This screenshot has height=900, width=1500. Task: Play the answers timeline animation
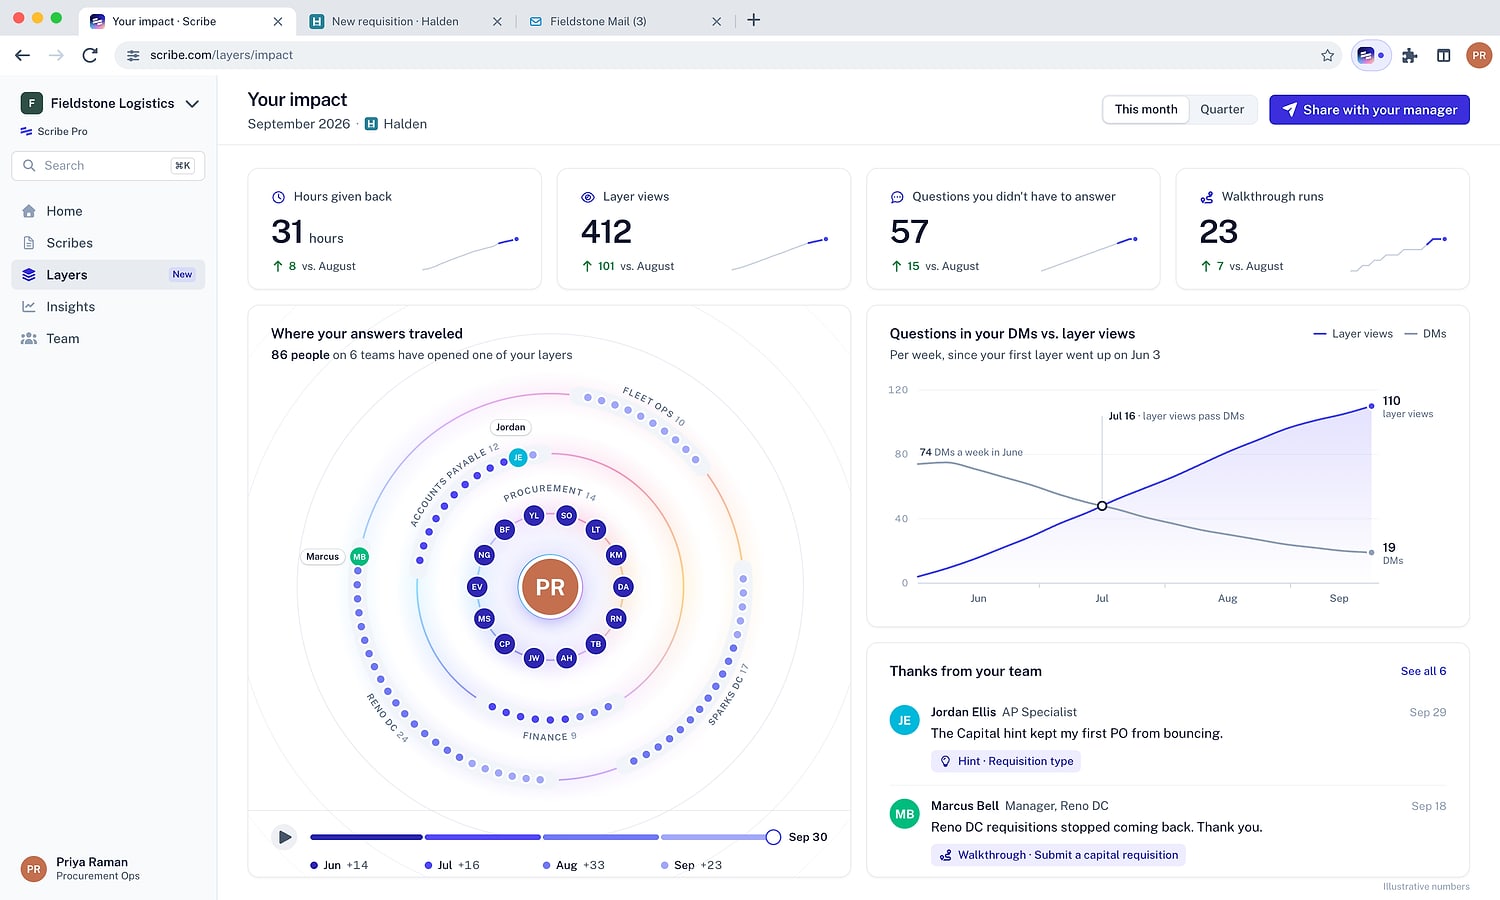285,837
